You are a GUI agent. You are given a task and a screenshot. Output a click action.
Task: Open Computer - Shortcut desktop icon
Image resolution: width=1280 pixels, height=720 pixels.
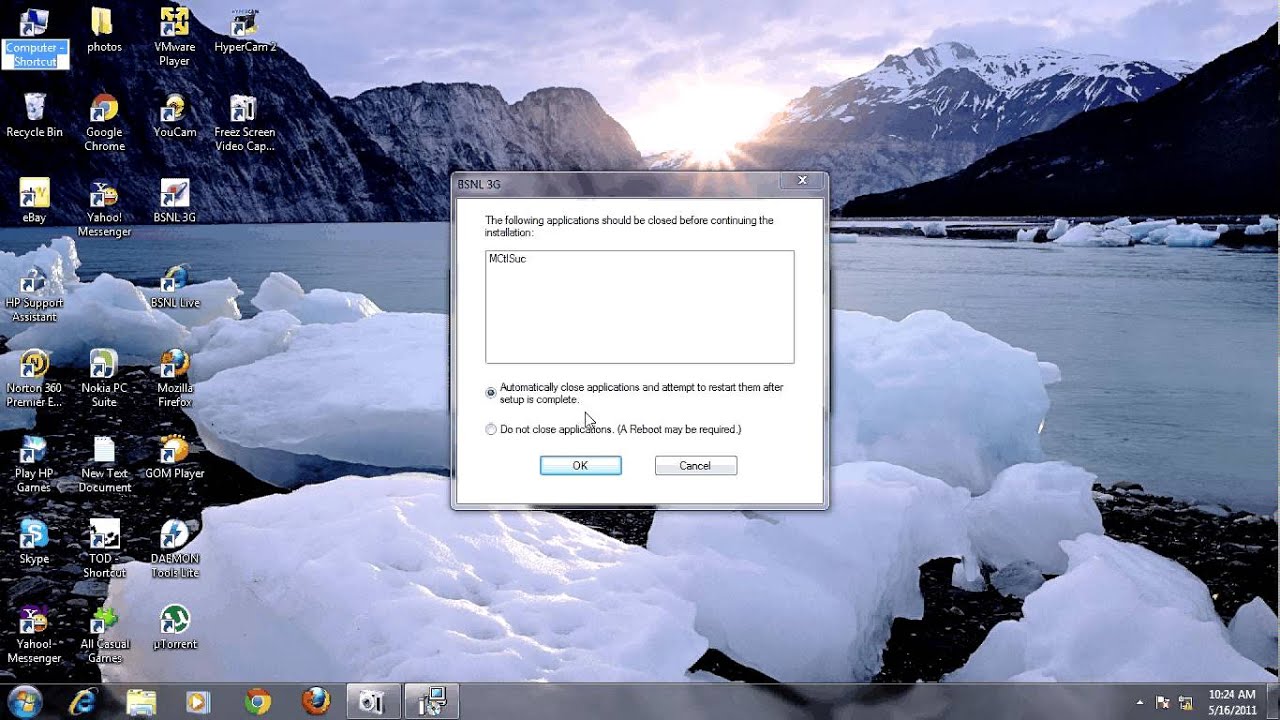coord(34,37)
